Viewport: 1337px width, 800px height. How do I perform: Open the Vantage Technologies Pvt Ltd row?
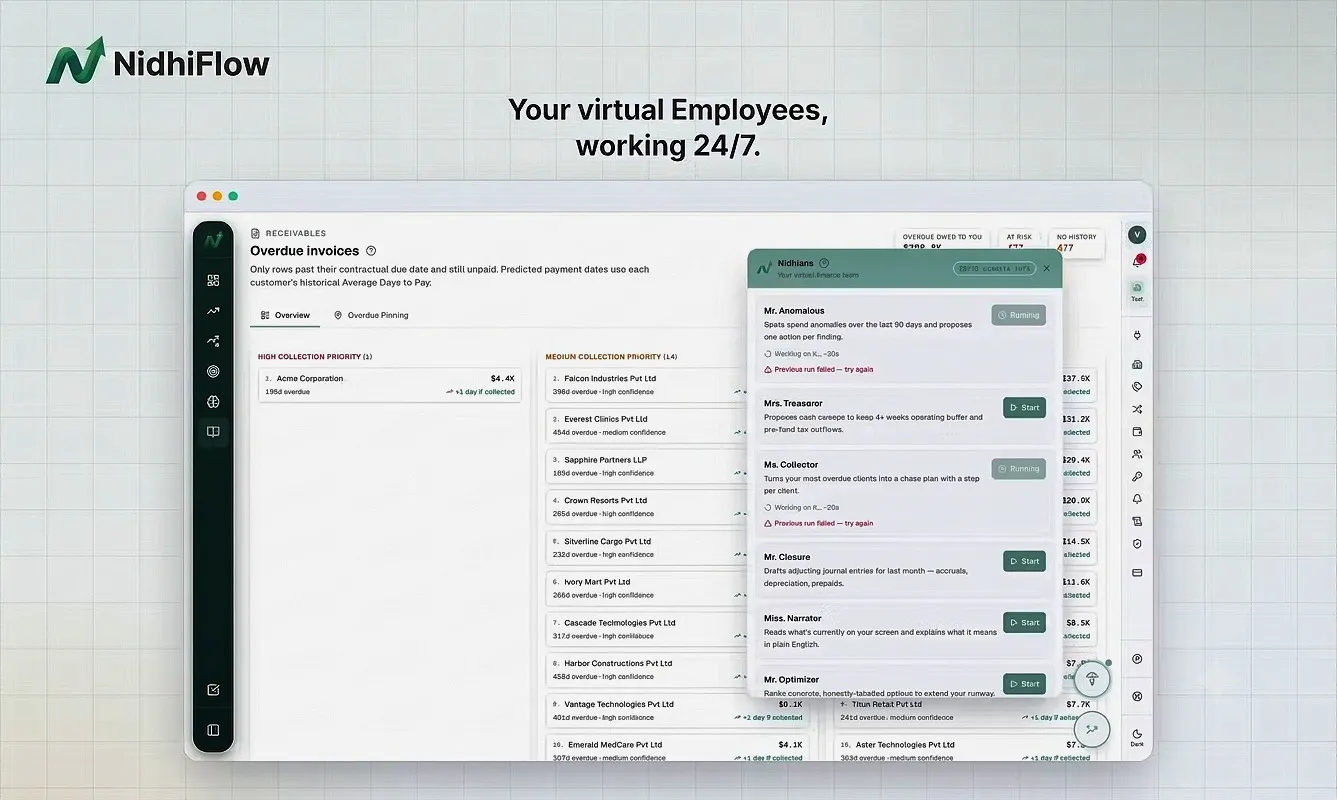click(678, 710)
